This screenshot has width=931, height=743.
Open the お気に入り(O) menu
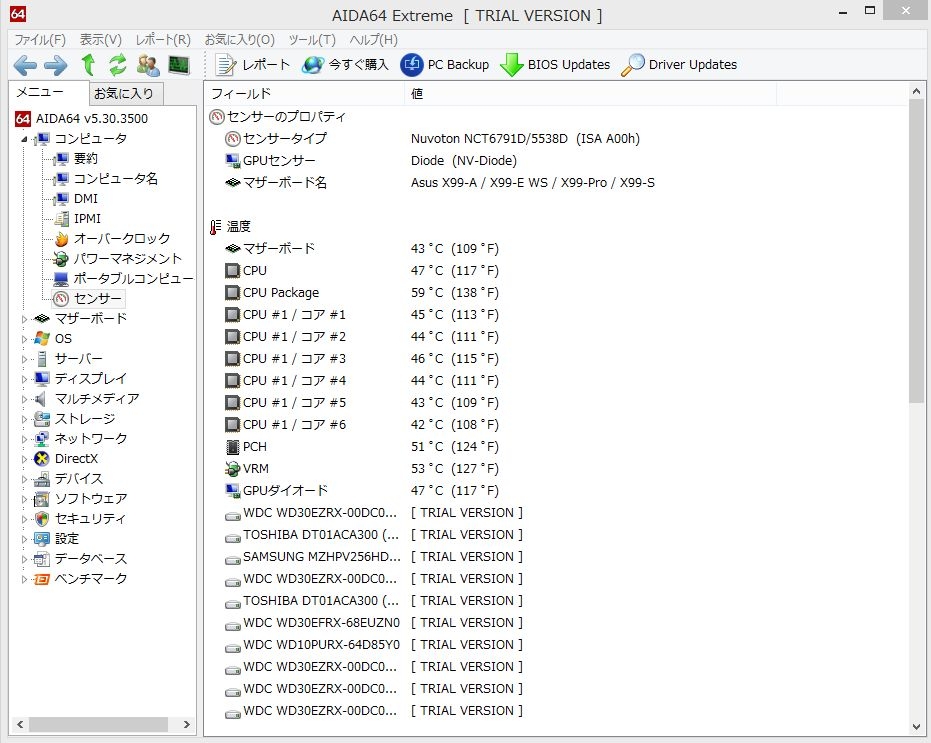point(239,40)
